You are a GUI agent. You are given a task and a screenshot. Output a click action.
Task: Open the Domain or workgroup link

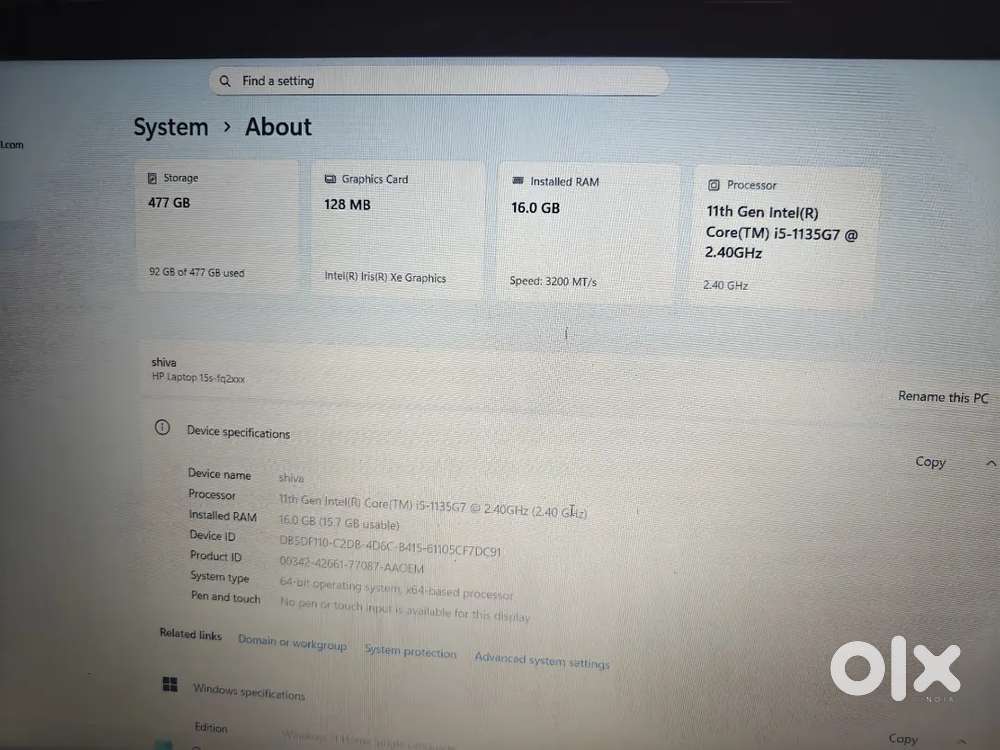[x=292, y=644]
